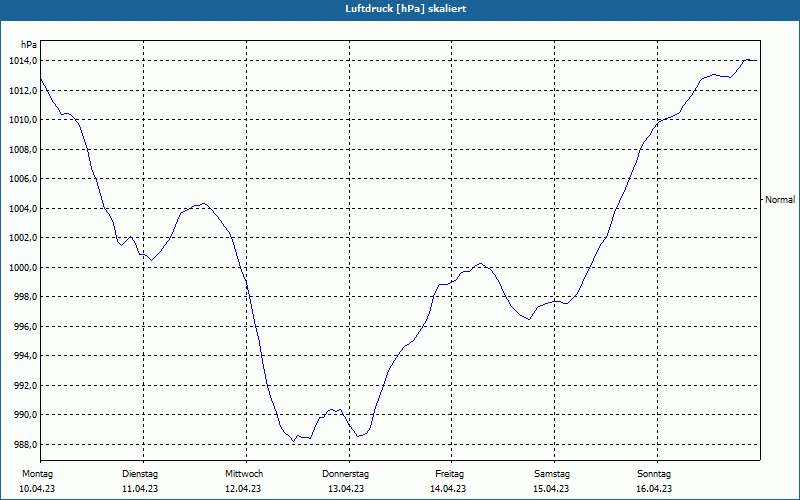Click the 994,0 y-axis value
Viewport: 800px width, 500px height.
[24, 356]
